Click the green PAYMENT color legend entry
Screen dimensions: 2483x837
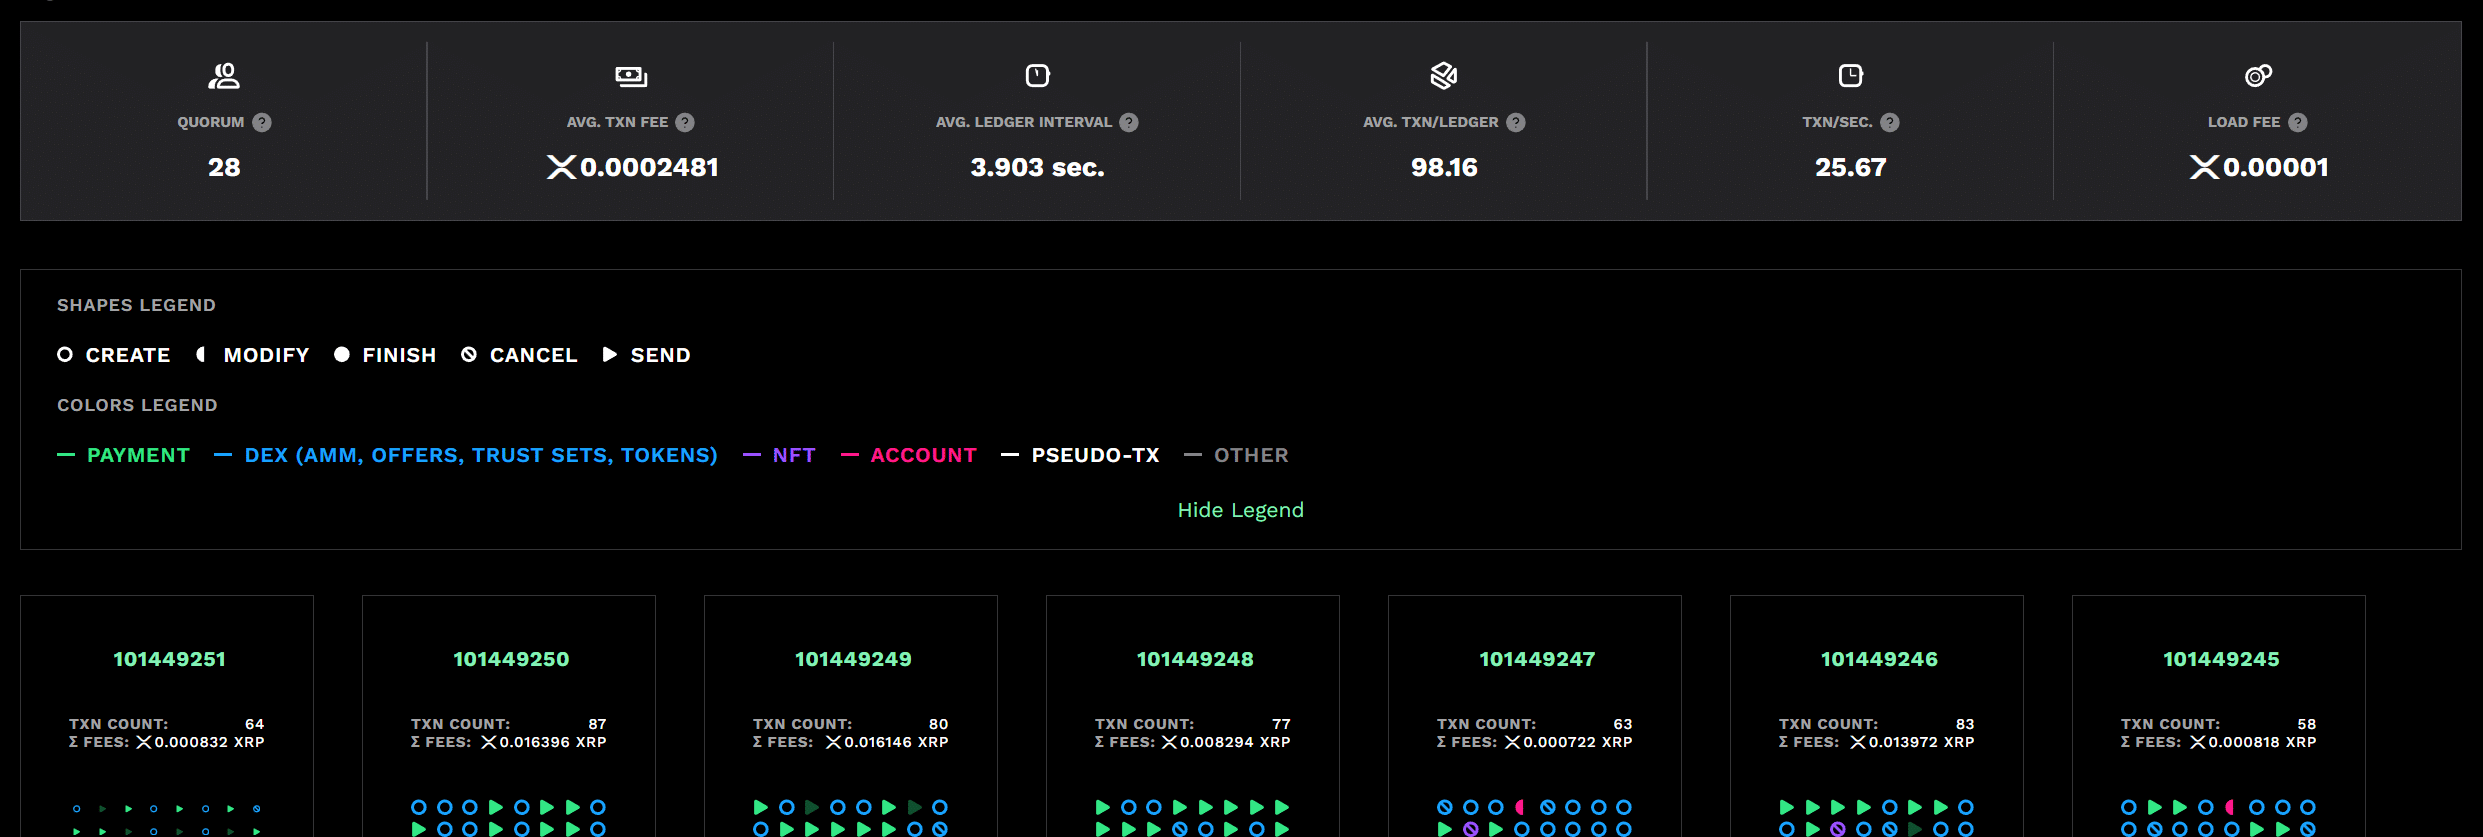[137, 455]
